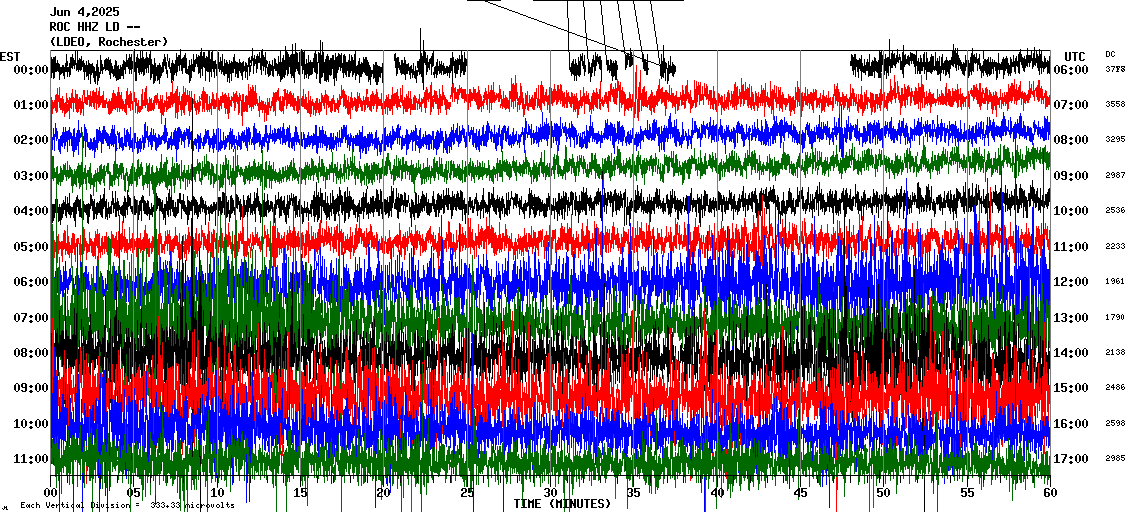Screen dimensions: 1130x519
Task: Click the 08:00 UTC row label
Action: coord(1071,140)
